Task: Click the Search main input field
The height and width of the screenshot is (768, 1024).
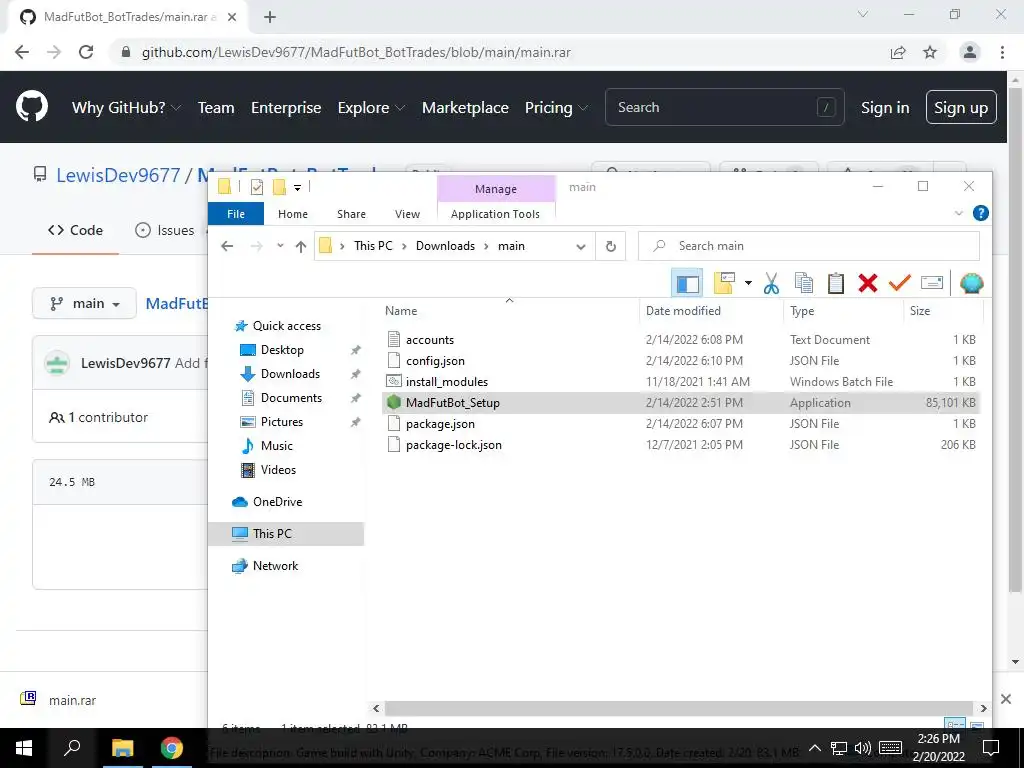Action: point(809,246)
